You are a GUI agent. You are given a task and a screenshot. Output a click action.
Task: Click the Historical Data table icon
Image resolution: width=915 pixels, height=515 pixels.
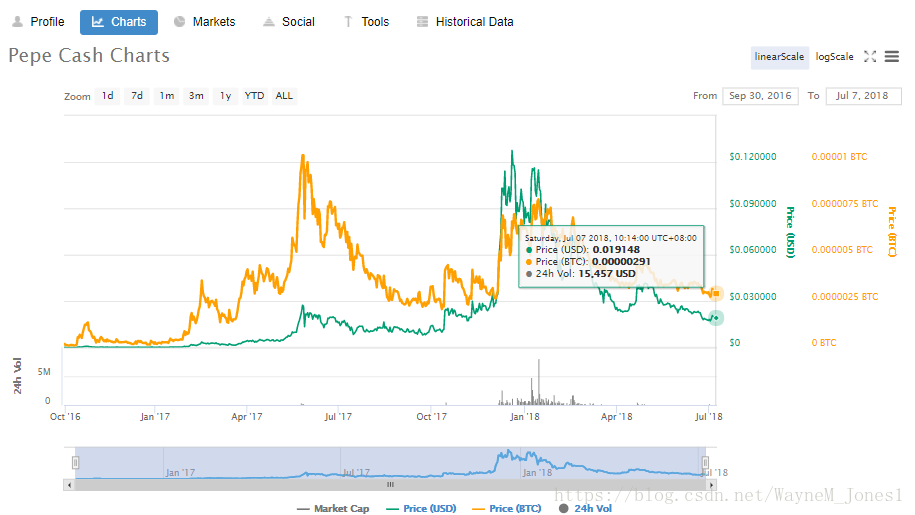coord(422,22)
